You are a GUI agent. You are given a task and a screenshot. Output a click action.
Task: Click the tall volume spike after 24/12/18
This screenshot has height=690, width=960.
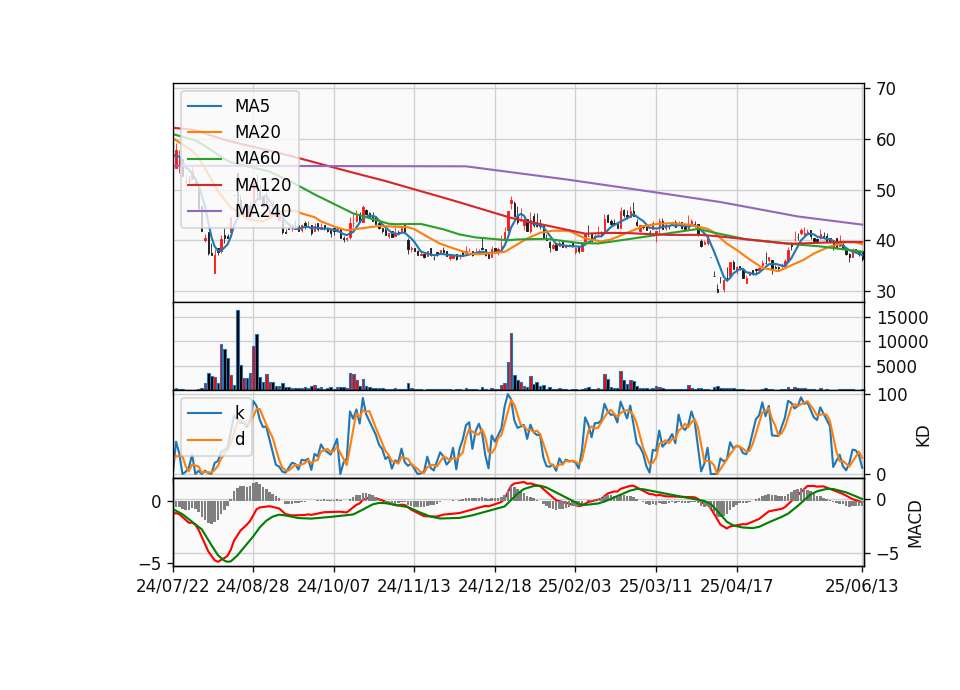[x=511, y=362]
